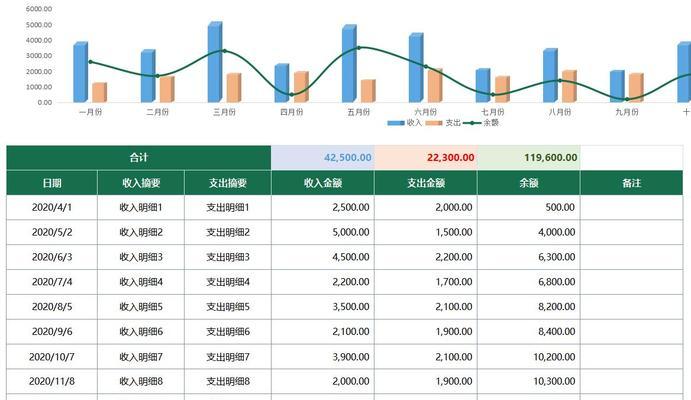Select cell 支出明细8
Viewport: 691px width, 400px height.
click(228, 381)
